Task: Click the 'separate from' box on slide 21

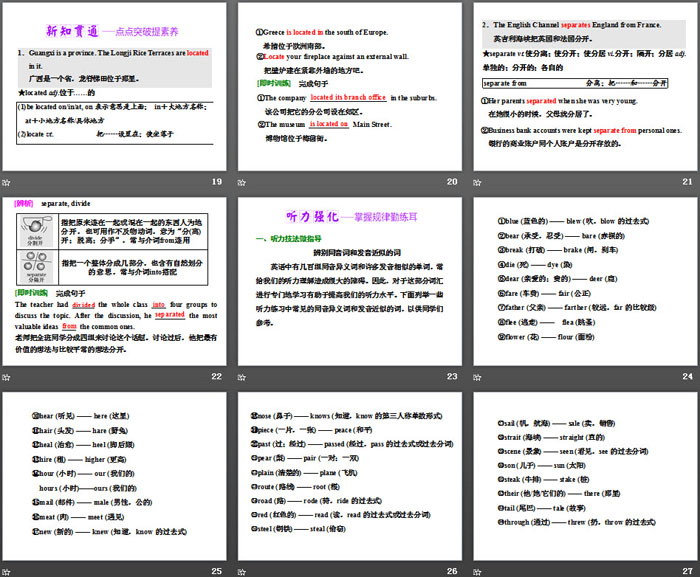Action: pyautogui.click(x=575, y=83)
